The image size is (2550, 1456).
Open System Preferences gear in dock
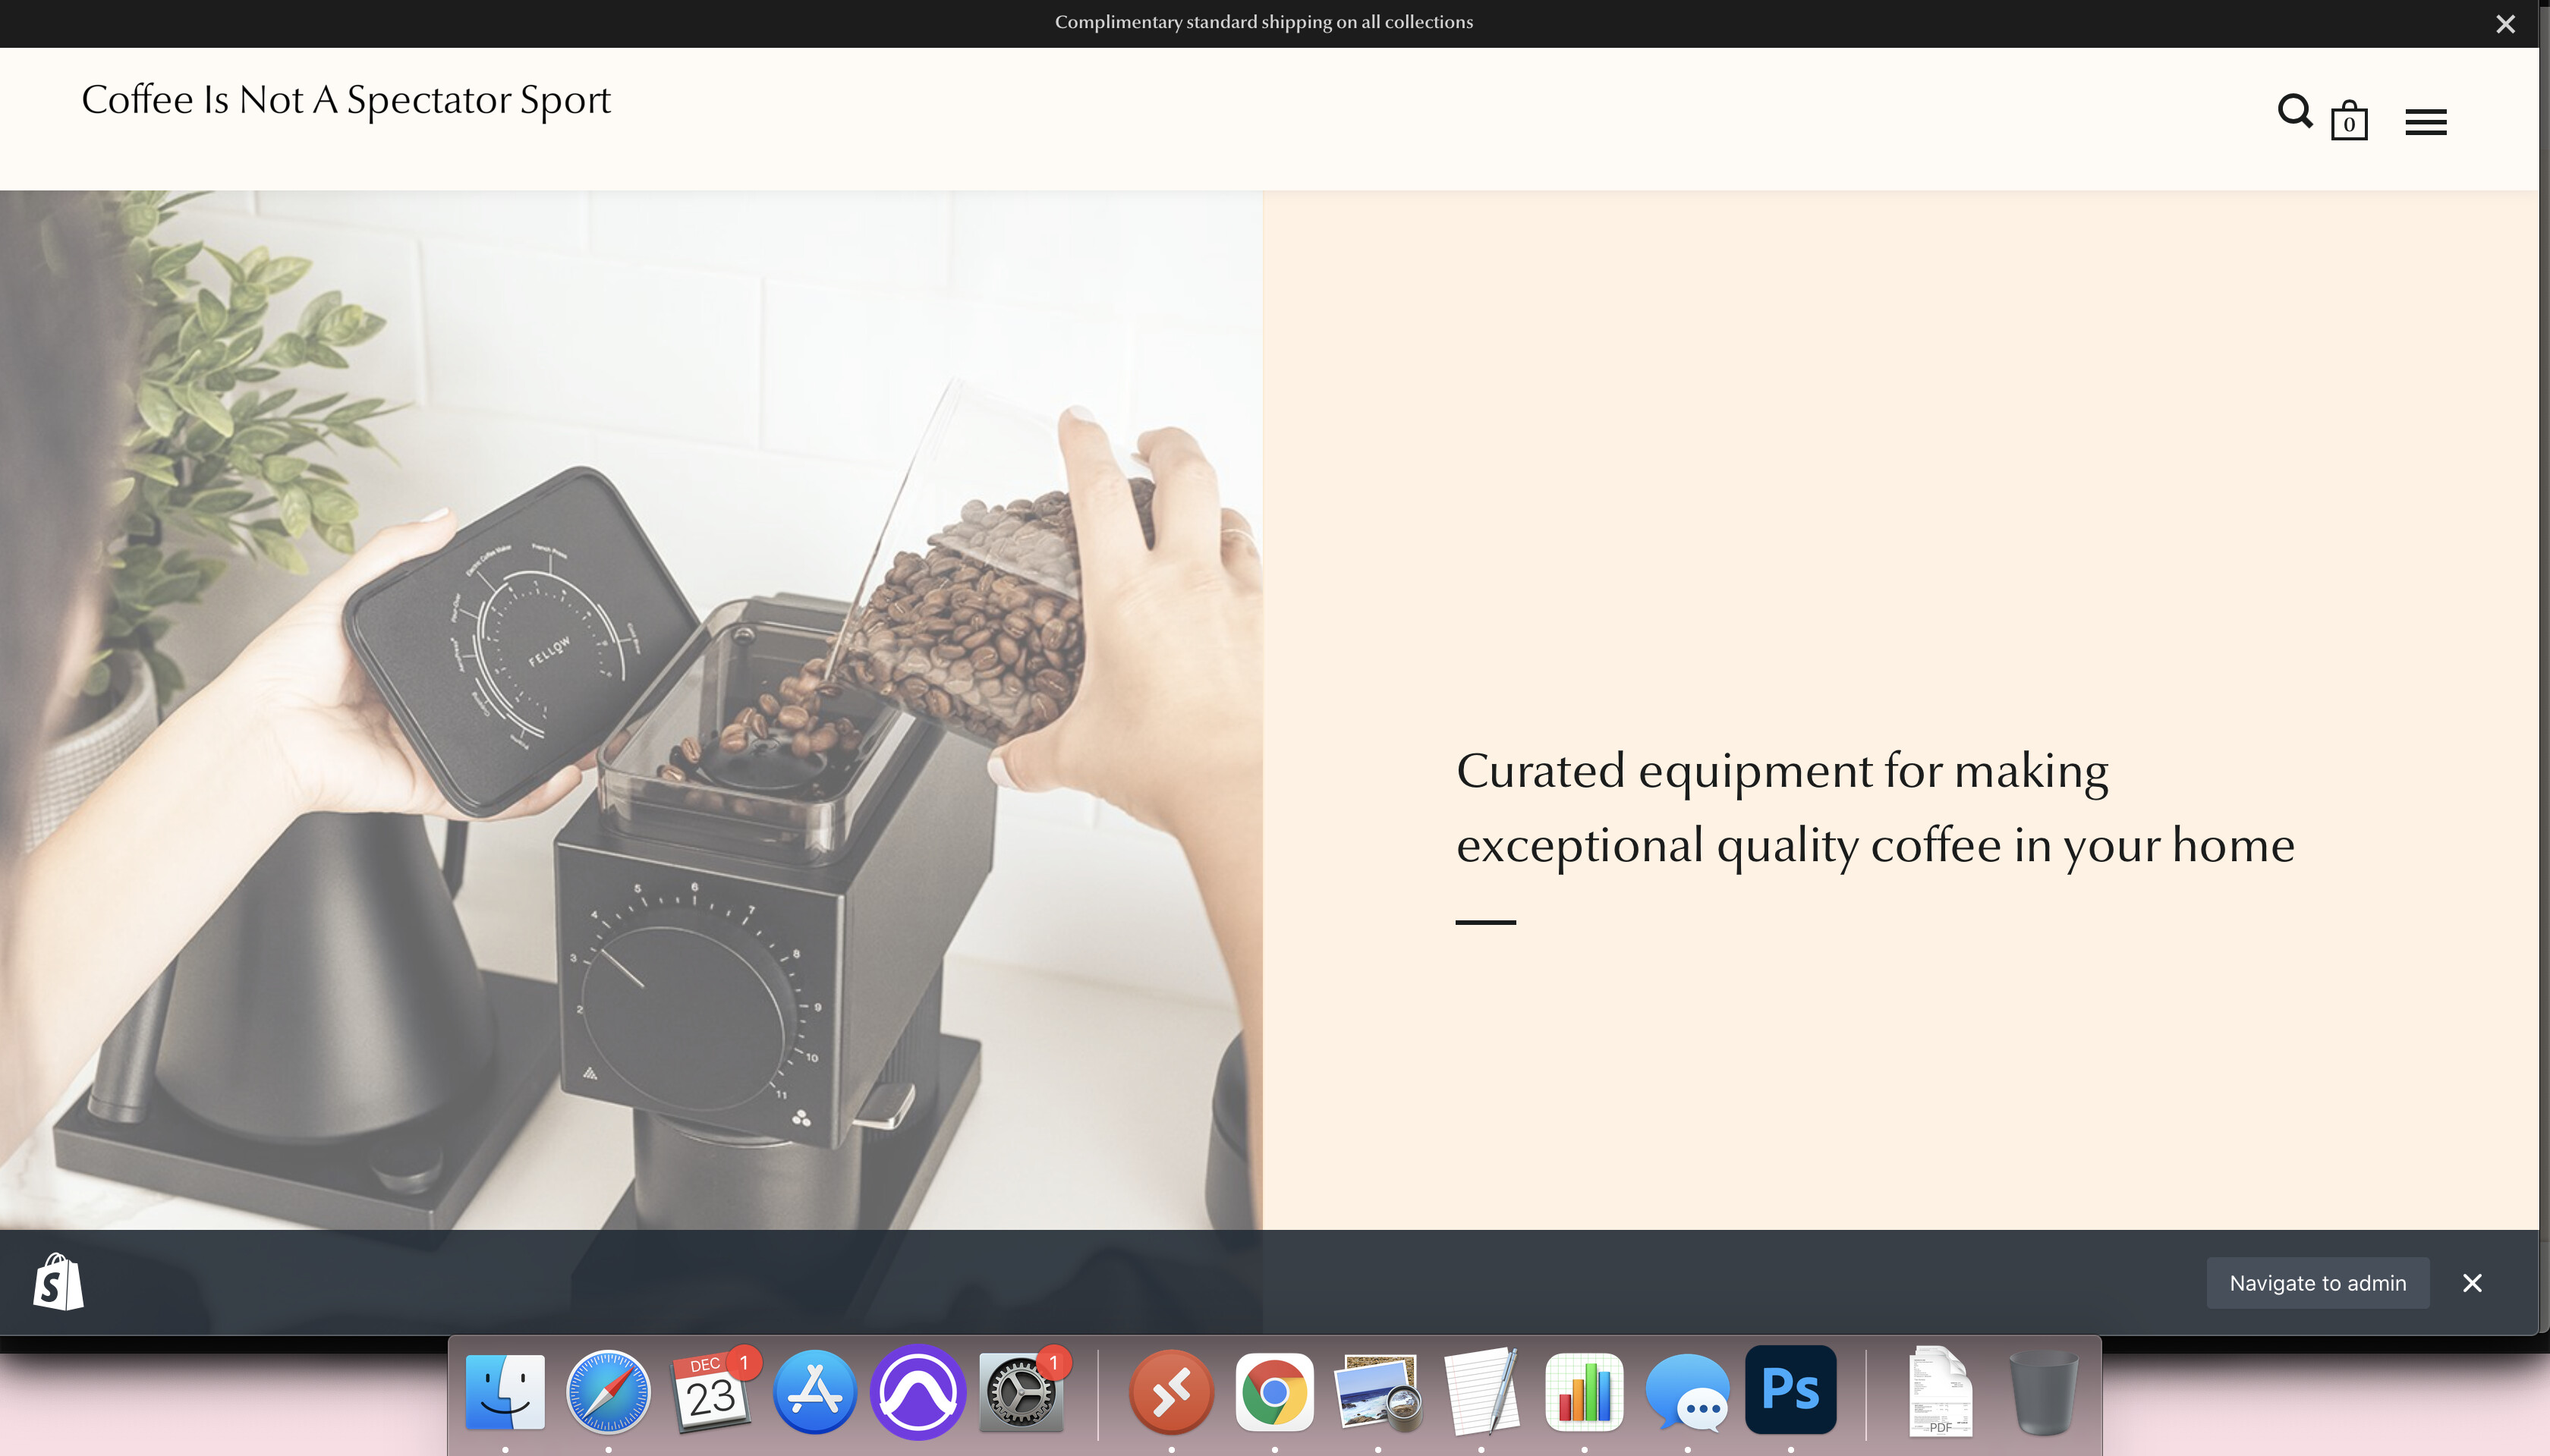tap(1020, 1391)
